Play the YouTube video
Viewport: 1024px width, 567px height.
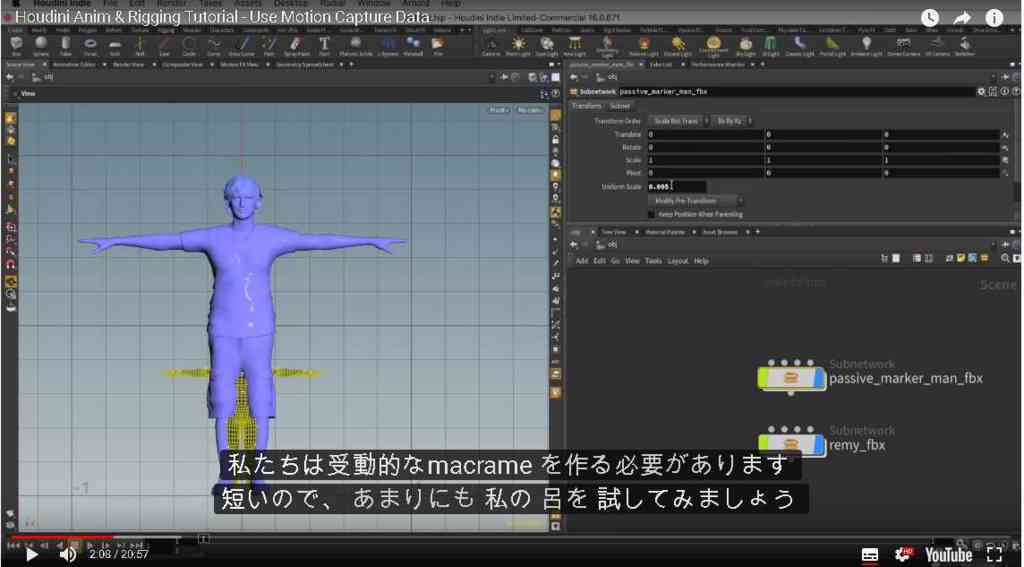31,555
